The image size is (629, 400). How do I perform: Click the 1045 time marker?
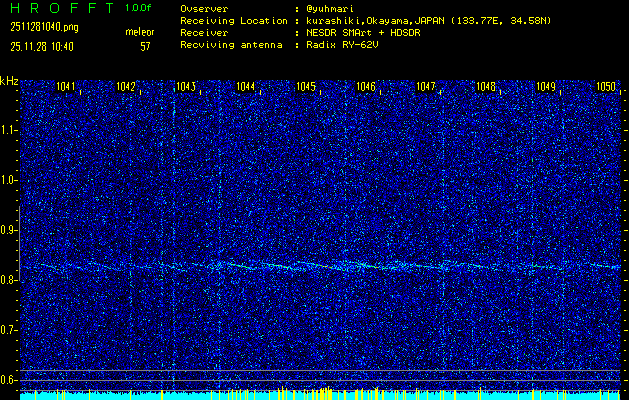(x=306, y=87)
